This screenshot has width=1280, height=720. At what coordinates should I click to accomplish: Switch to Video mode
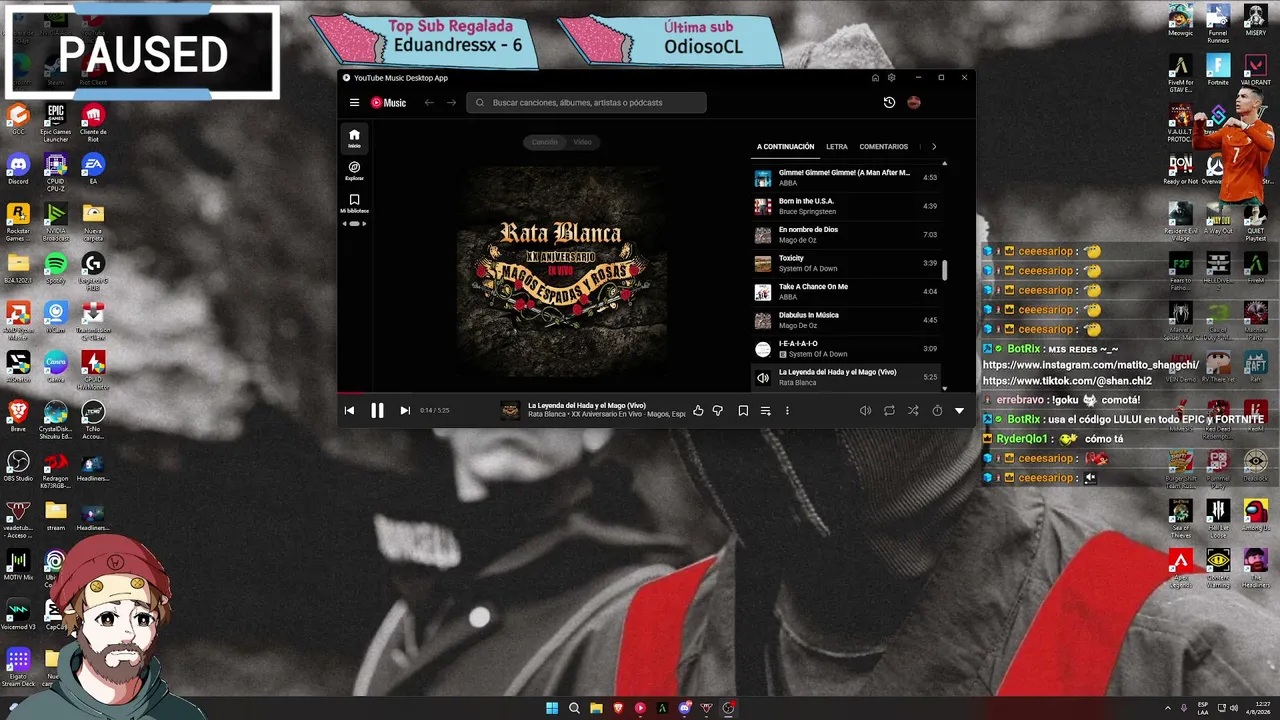[582, 142]
